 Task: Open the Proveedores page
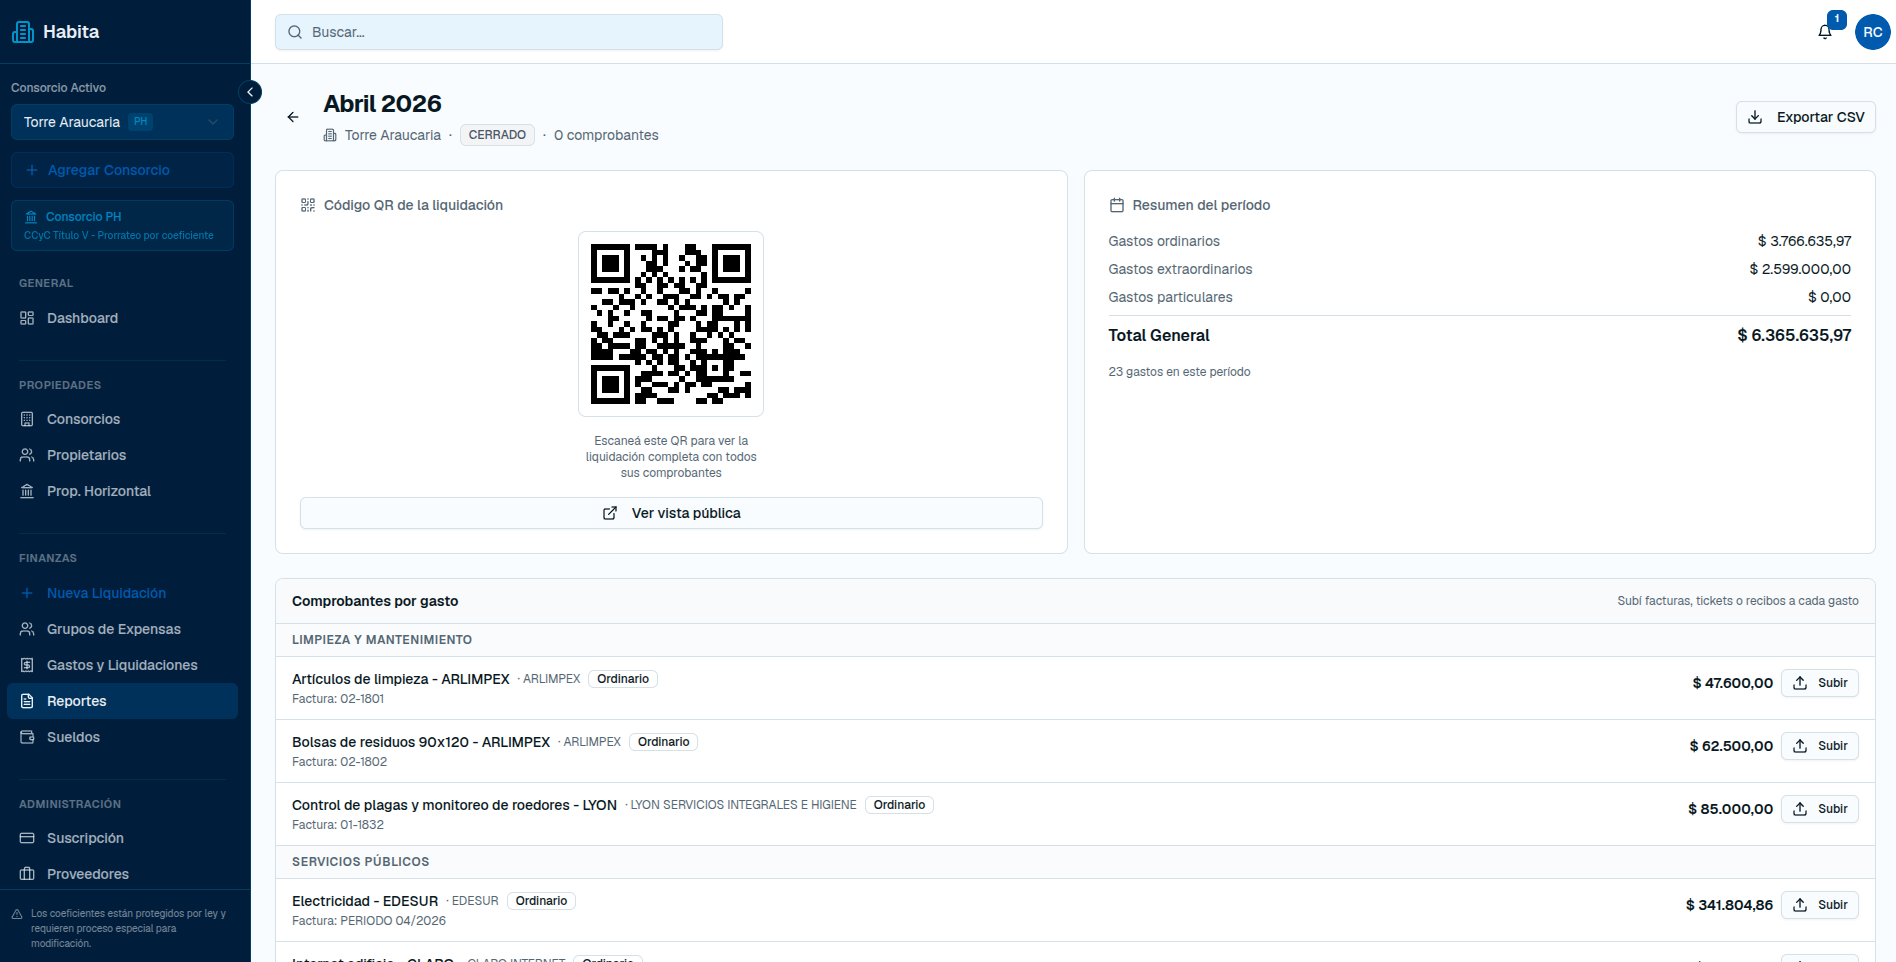122,874
